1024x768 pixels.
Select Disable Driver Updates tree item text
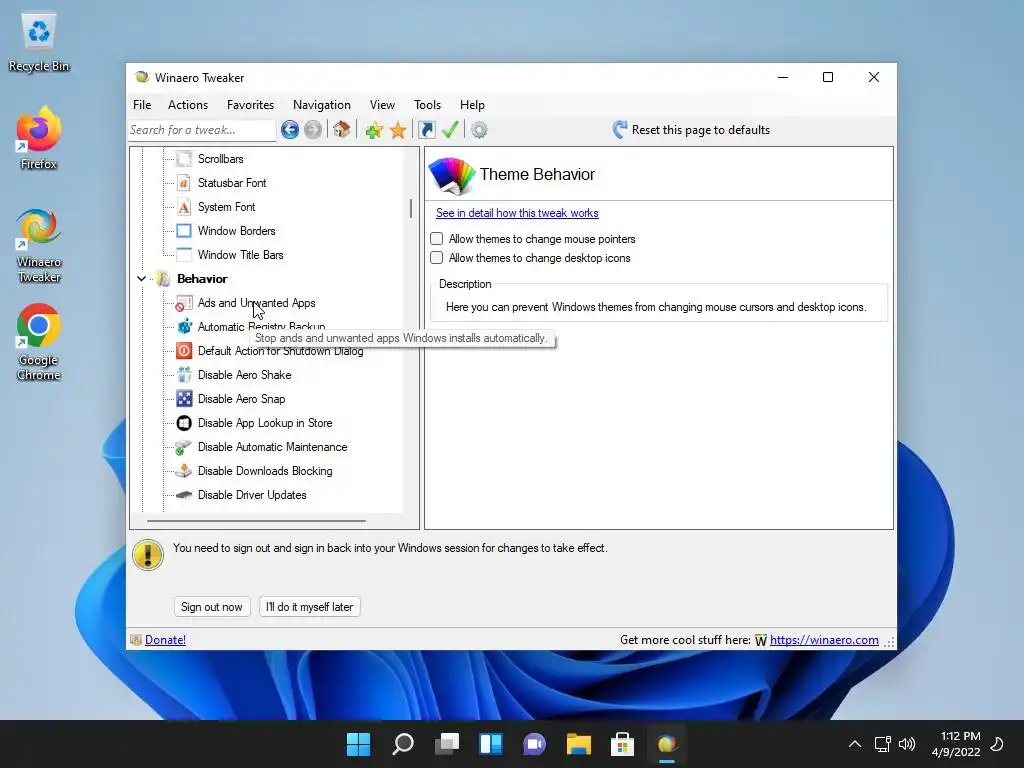point(252,495)
